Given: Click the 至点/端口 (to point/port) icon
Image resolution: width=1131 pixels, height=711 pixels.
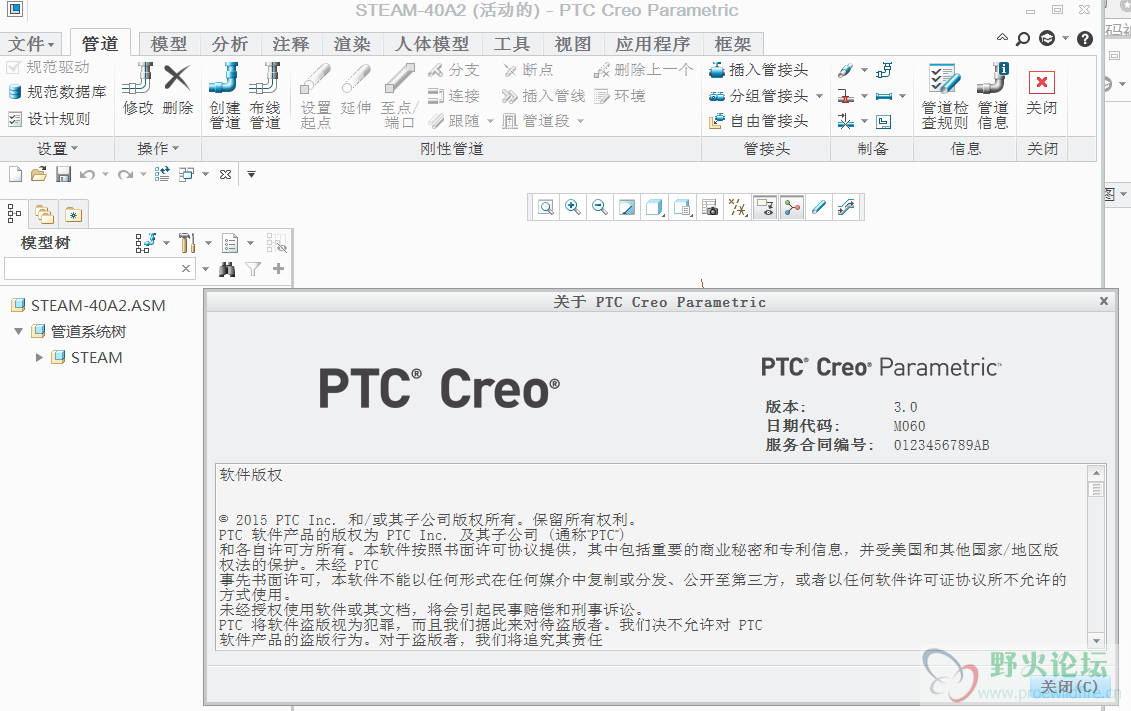Looking at the screenshot, I should (x=399, y=79).
